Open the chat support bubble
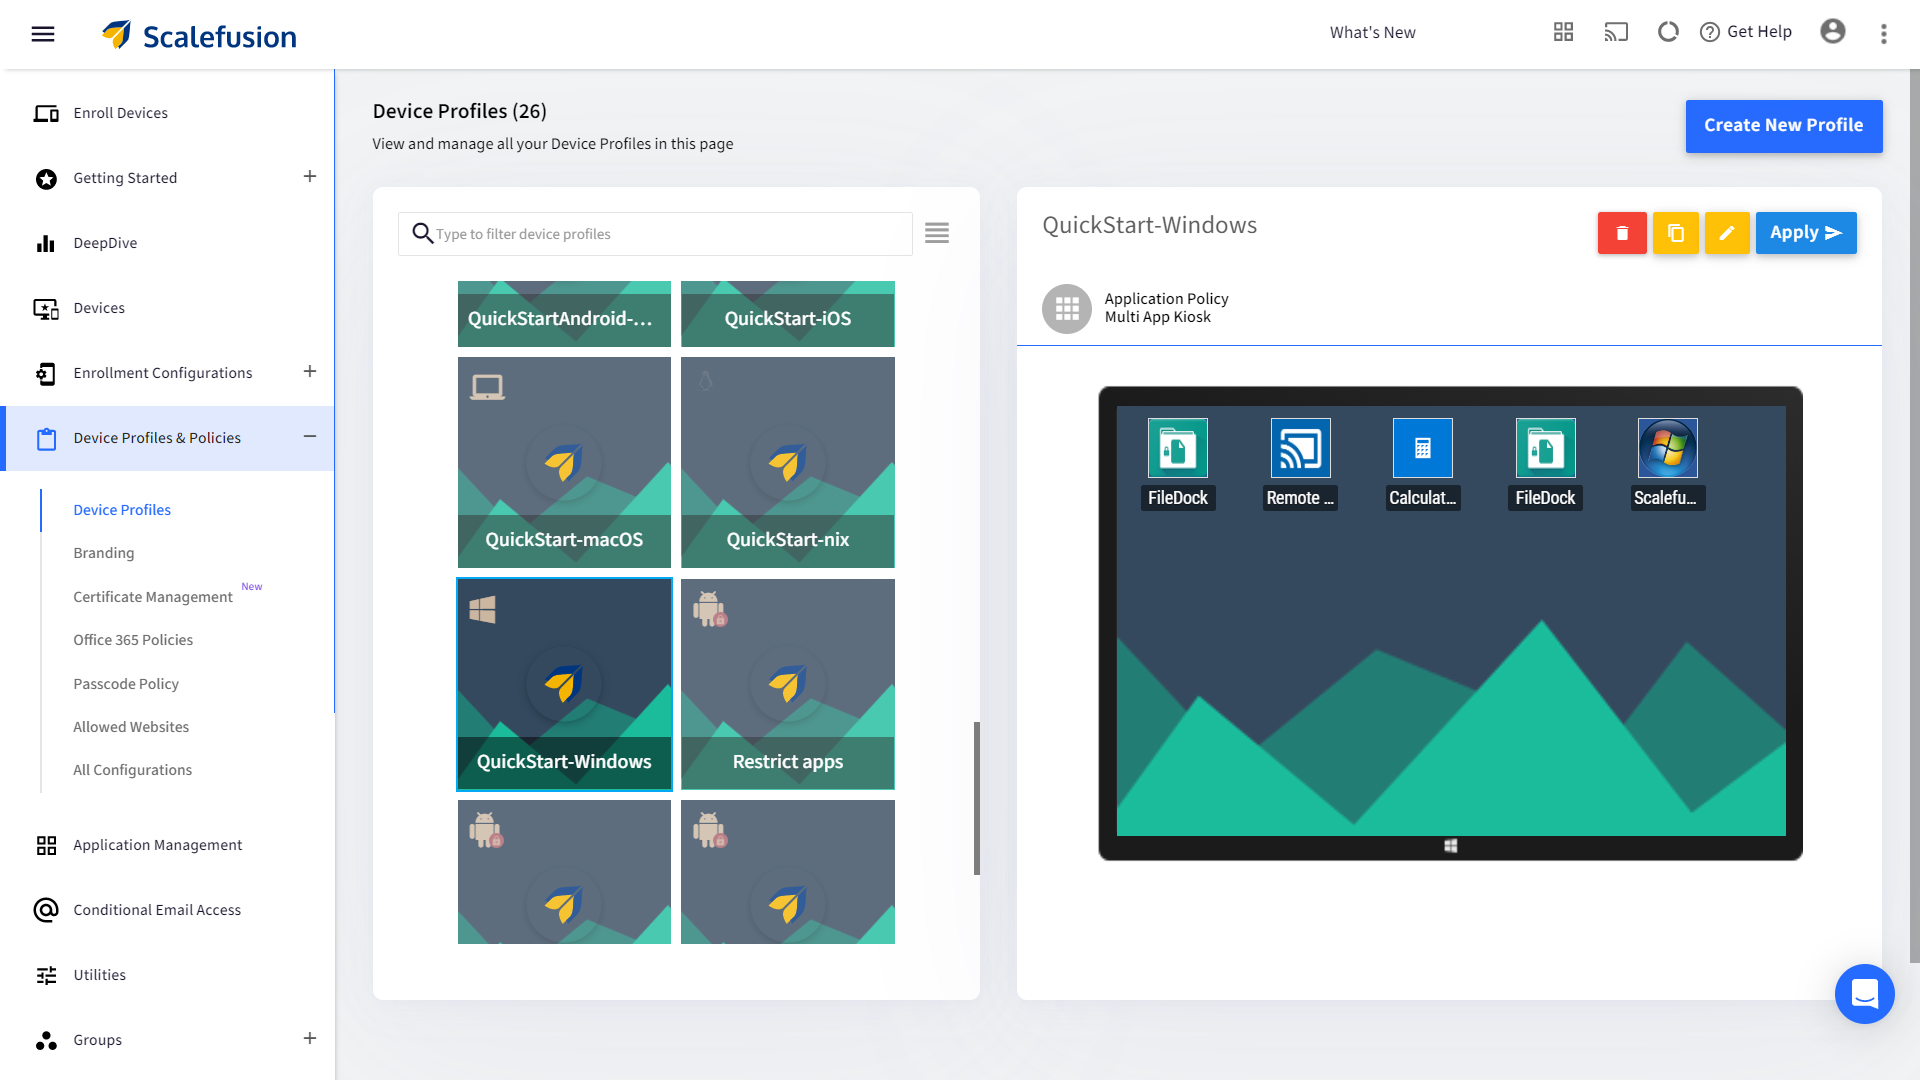 coord(1865,994)
